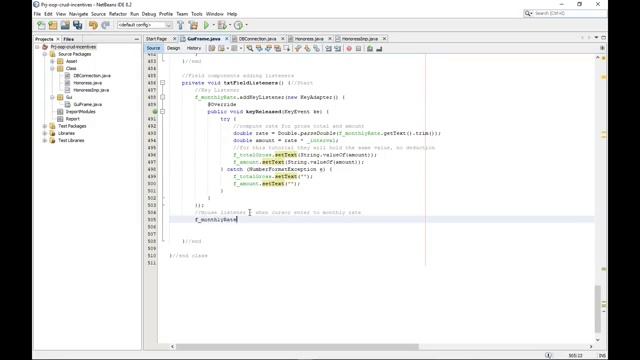Open the Window menu
The height and width of the screenshot is (360, 640).
[x=215, y=14]
